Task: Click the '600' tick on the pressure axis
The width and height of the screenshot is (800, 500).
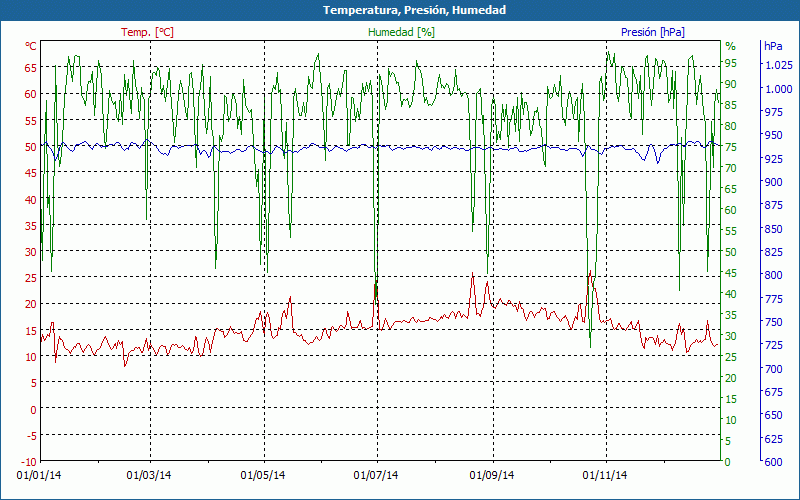Action: click(x=773, y=462)
